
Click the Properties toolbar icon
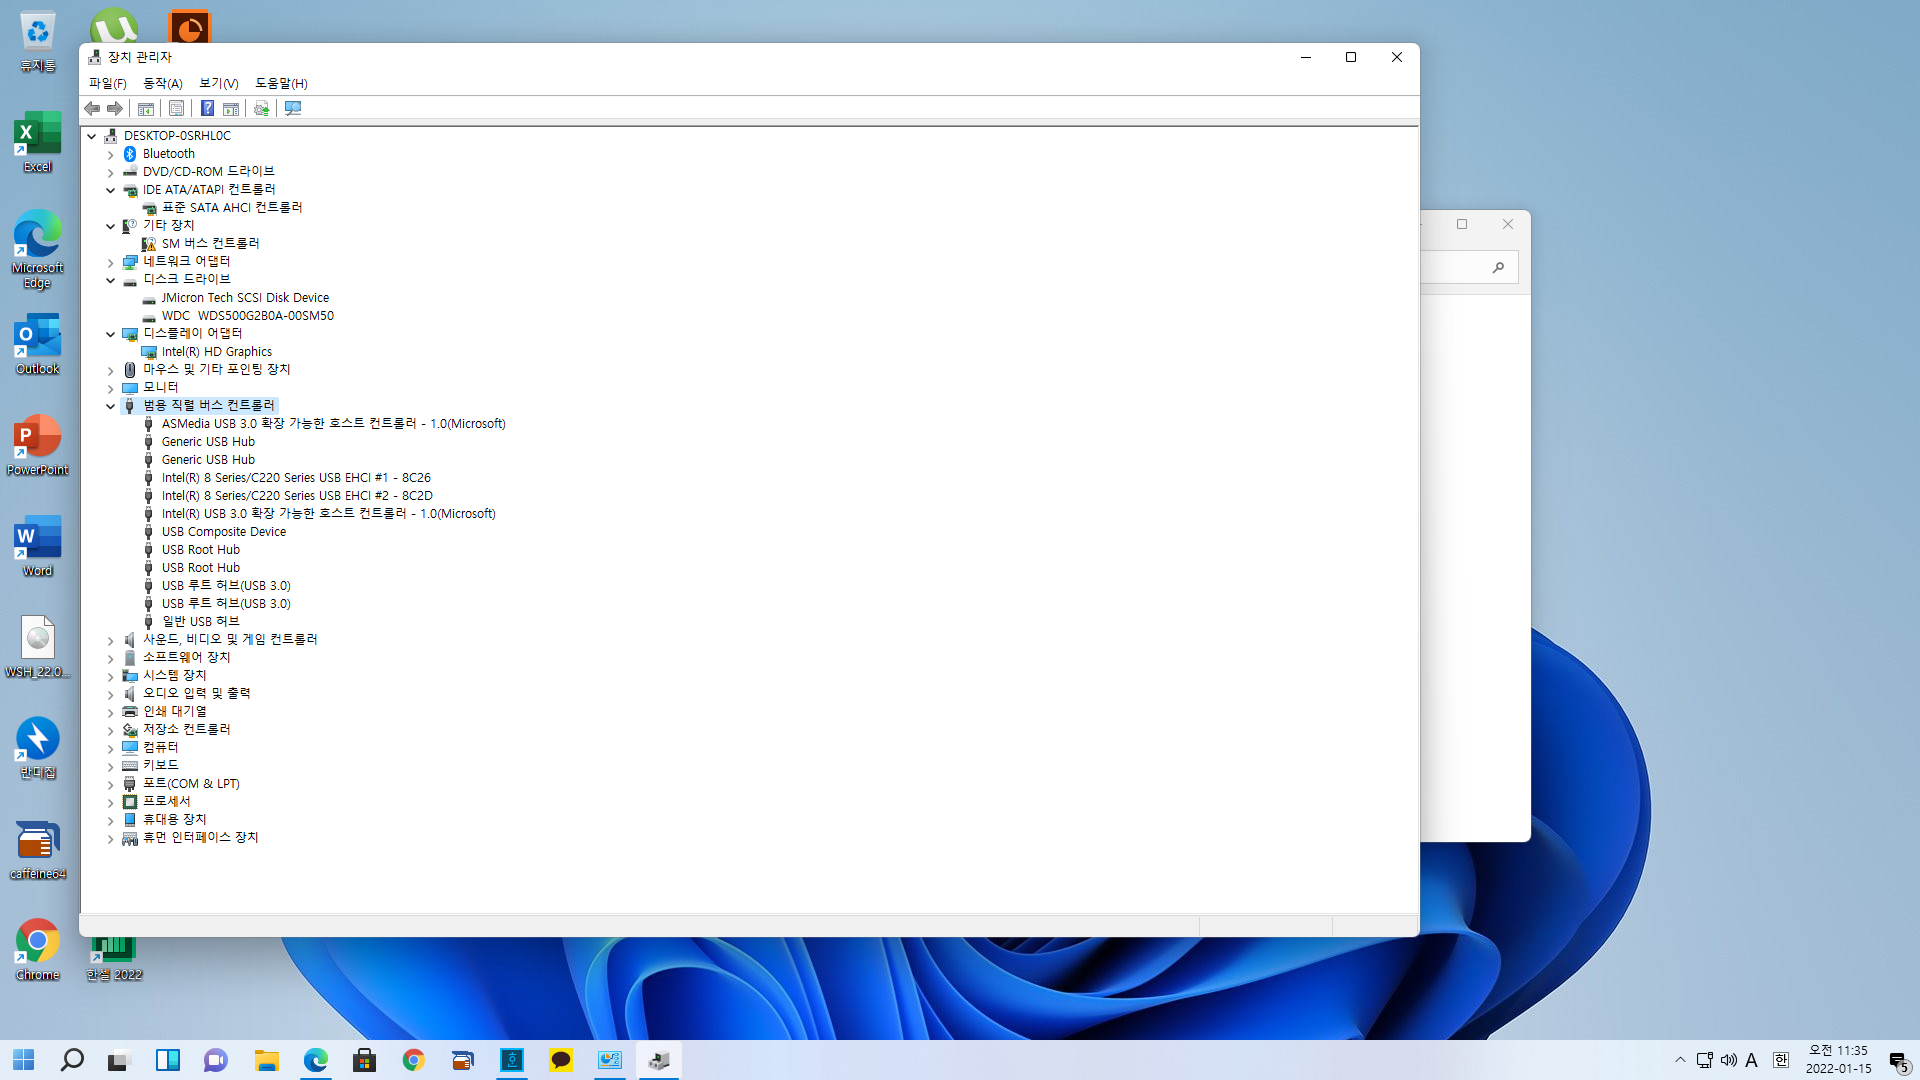click(x=176, y=108)
